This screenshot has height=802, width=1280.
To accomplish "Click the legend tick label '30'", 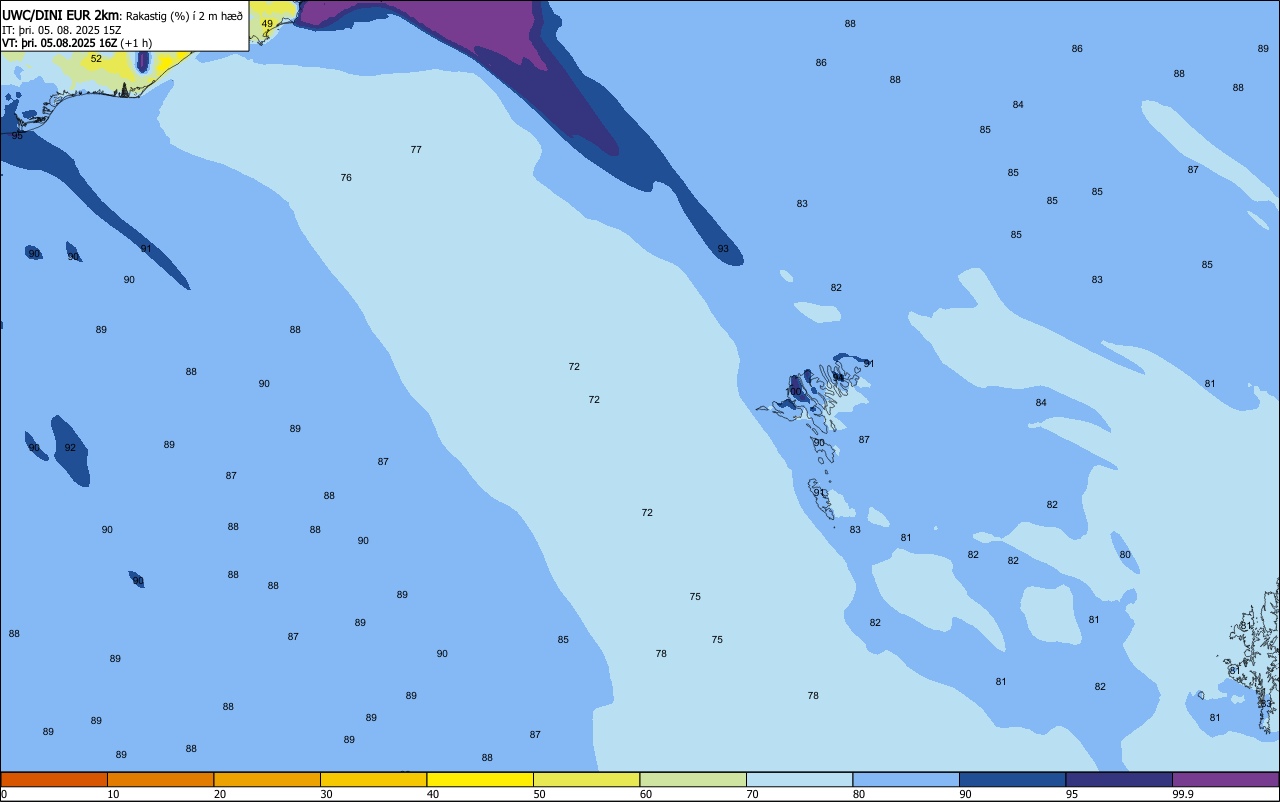I will click(x=326, y=794).
